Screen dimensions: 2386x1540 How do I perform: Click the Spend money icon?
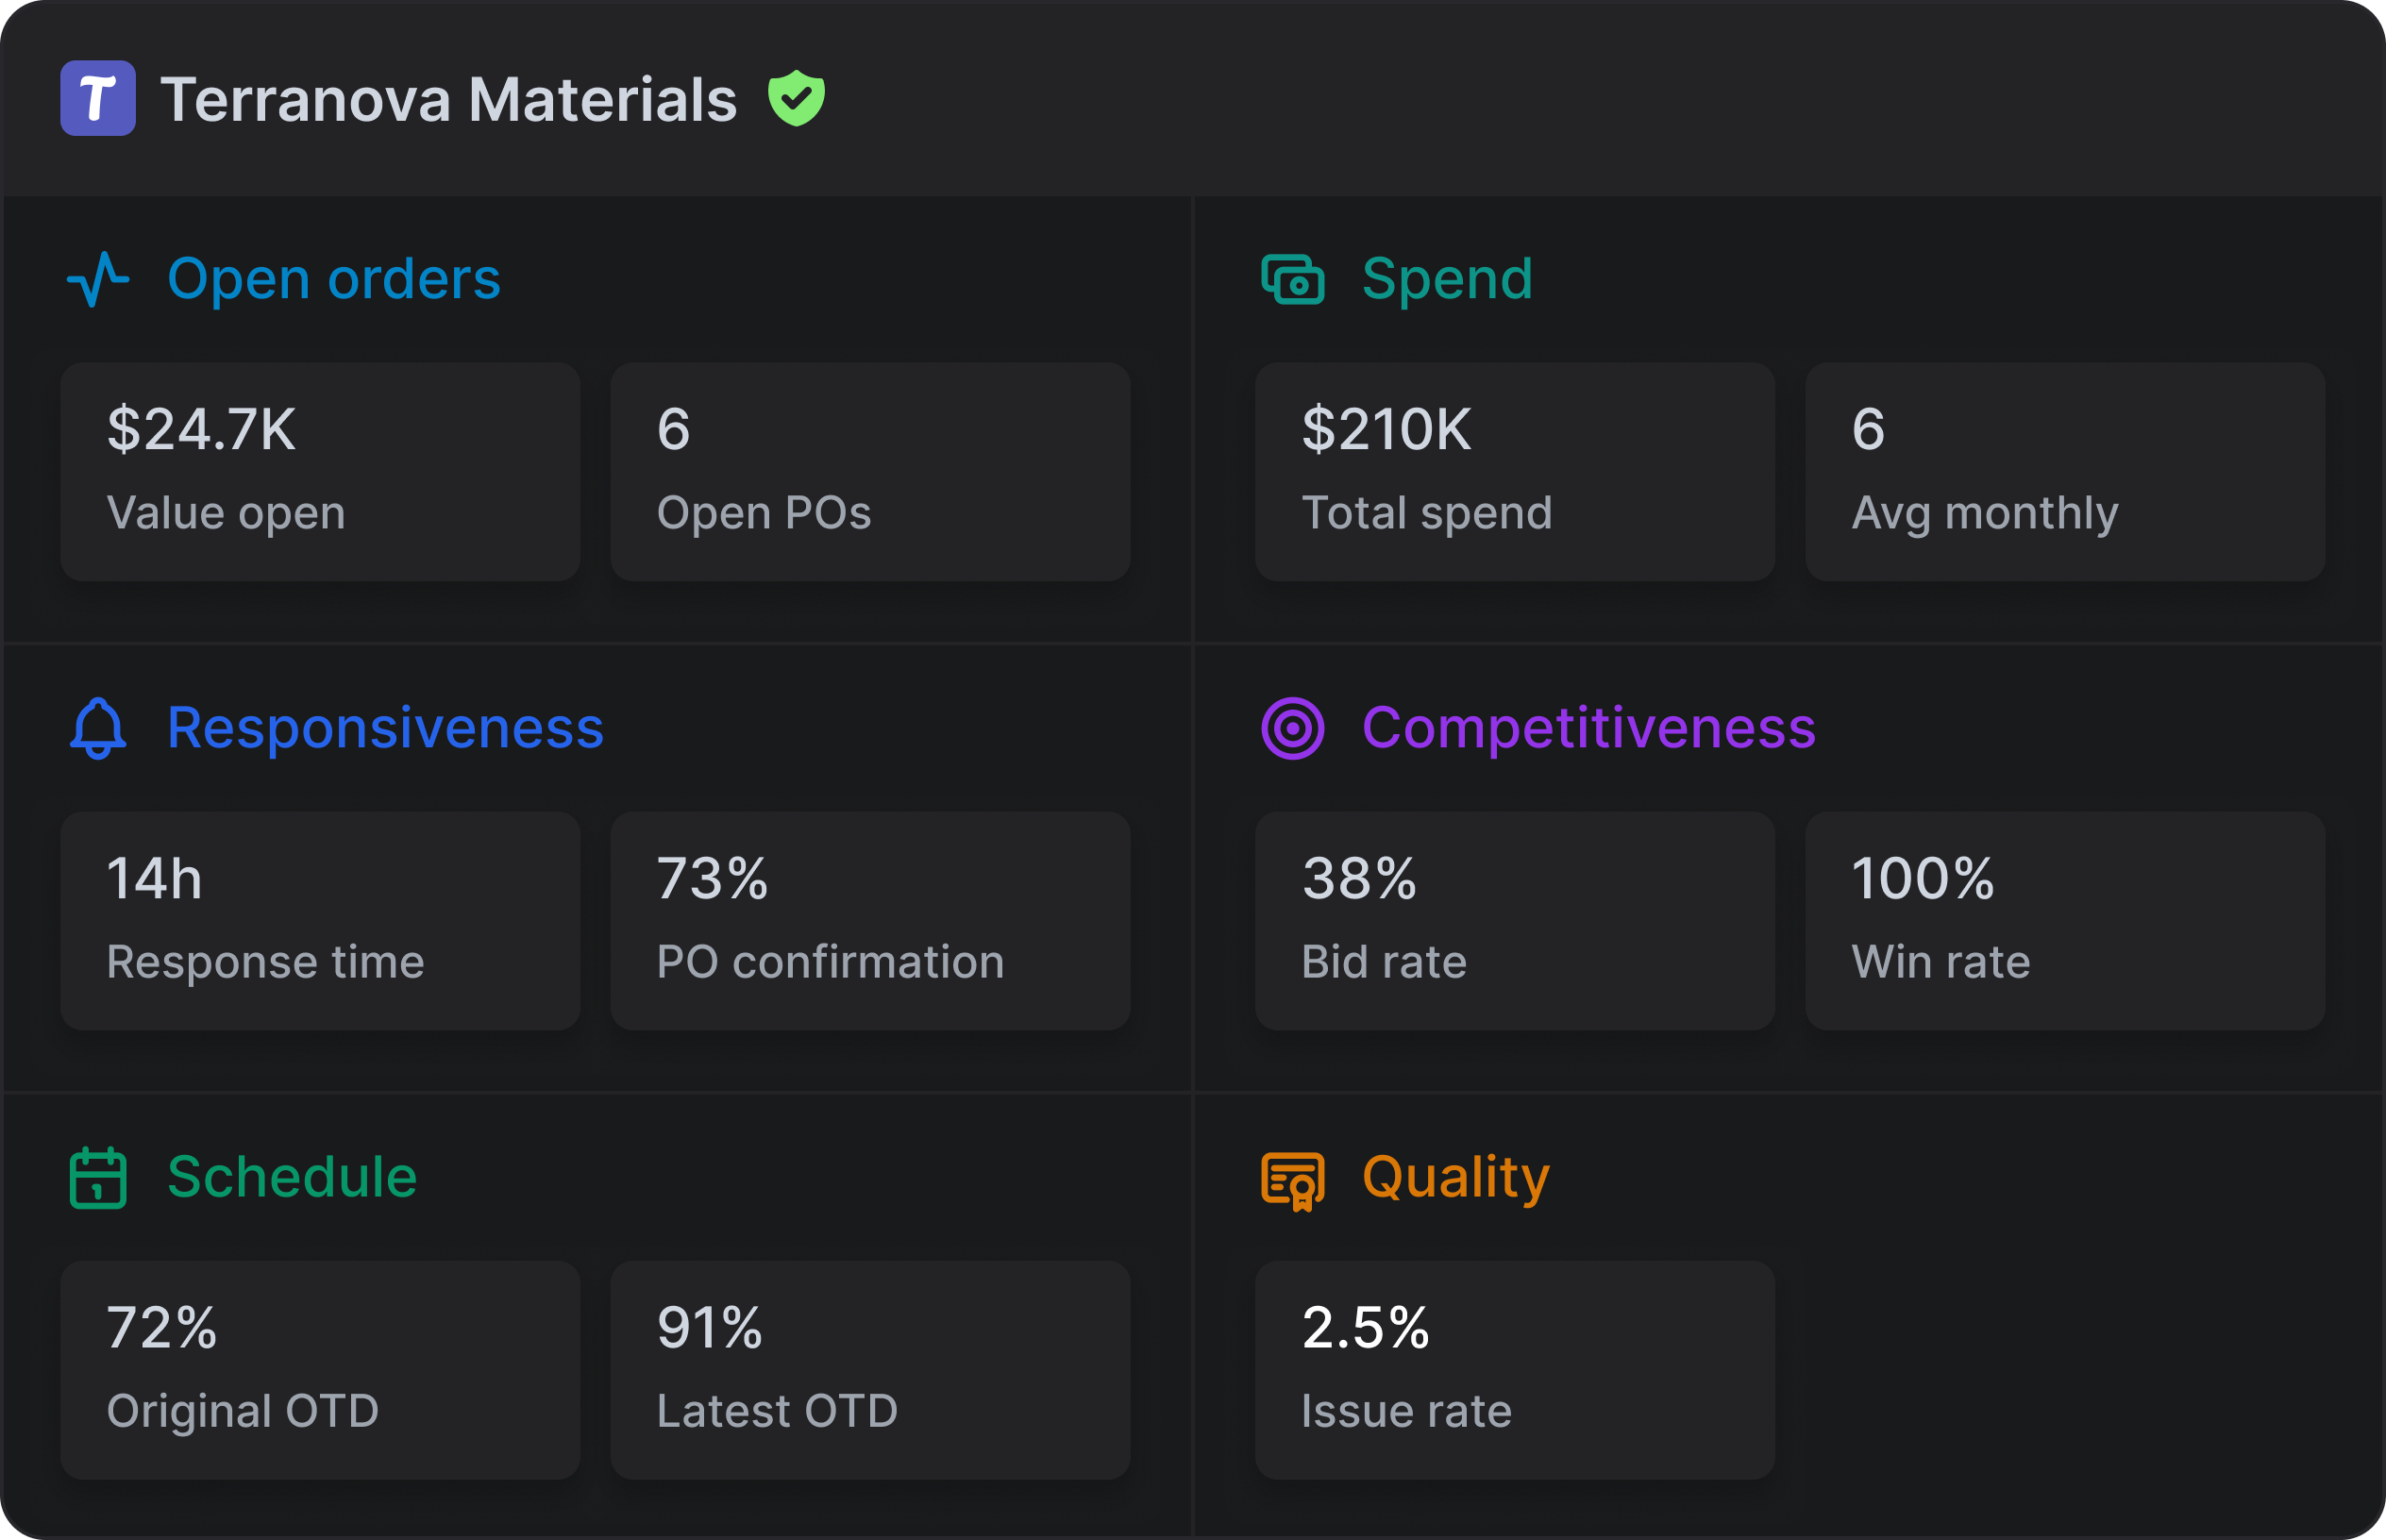[1292, 279]
